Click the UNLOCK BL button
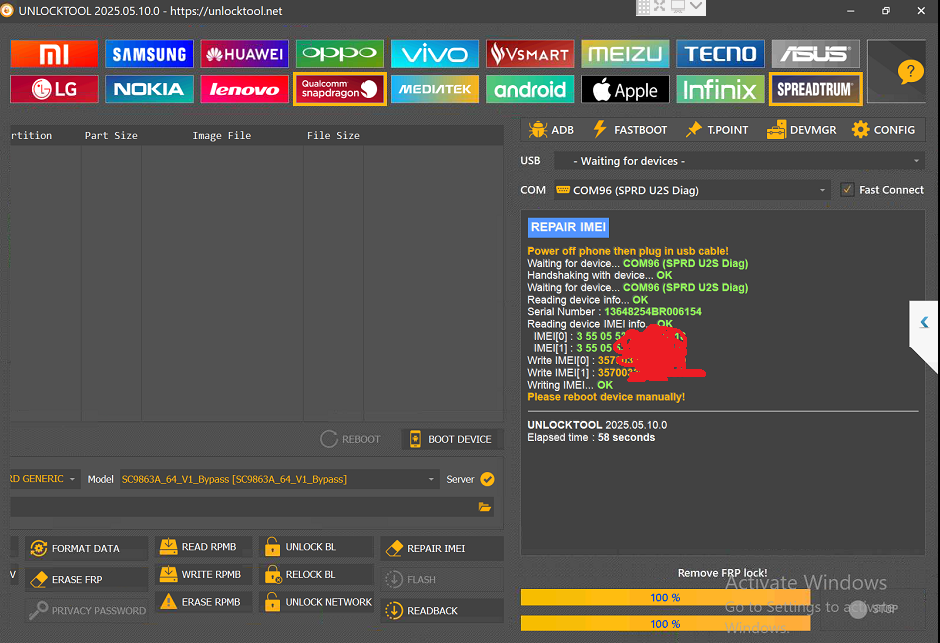Image resolution: width=940 pixels, height=643 pixels. [317, 547]
